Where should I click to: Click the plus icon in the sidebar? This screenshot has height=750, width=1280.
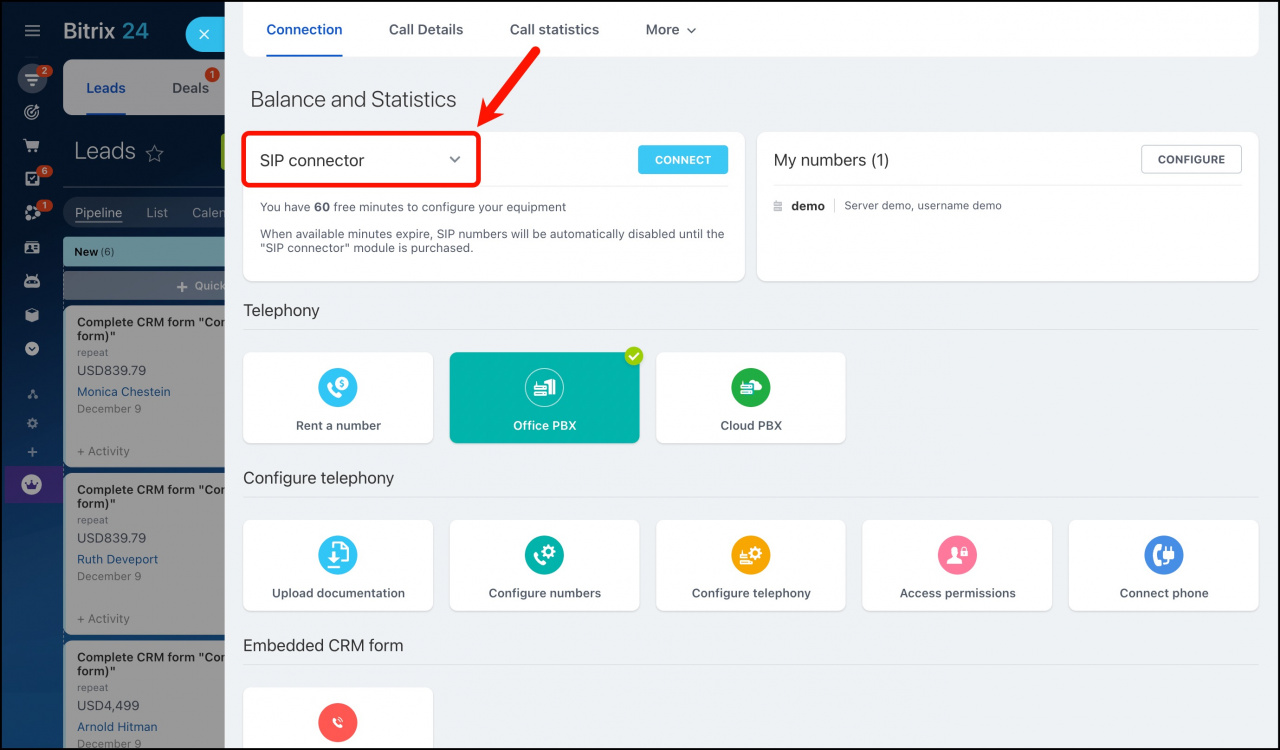point(32,452)
